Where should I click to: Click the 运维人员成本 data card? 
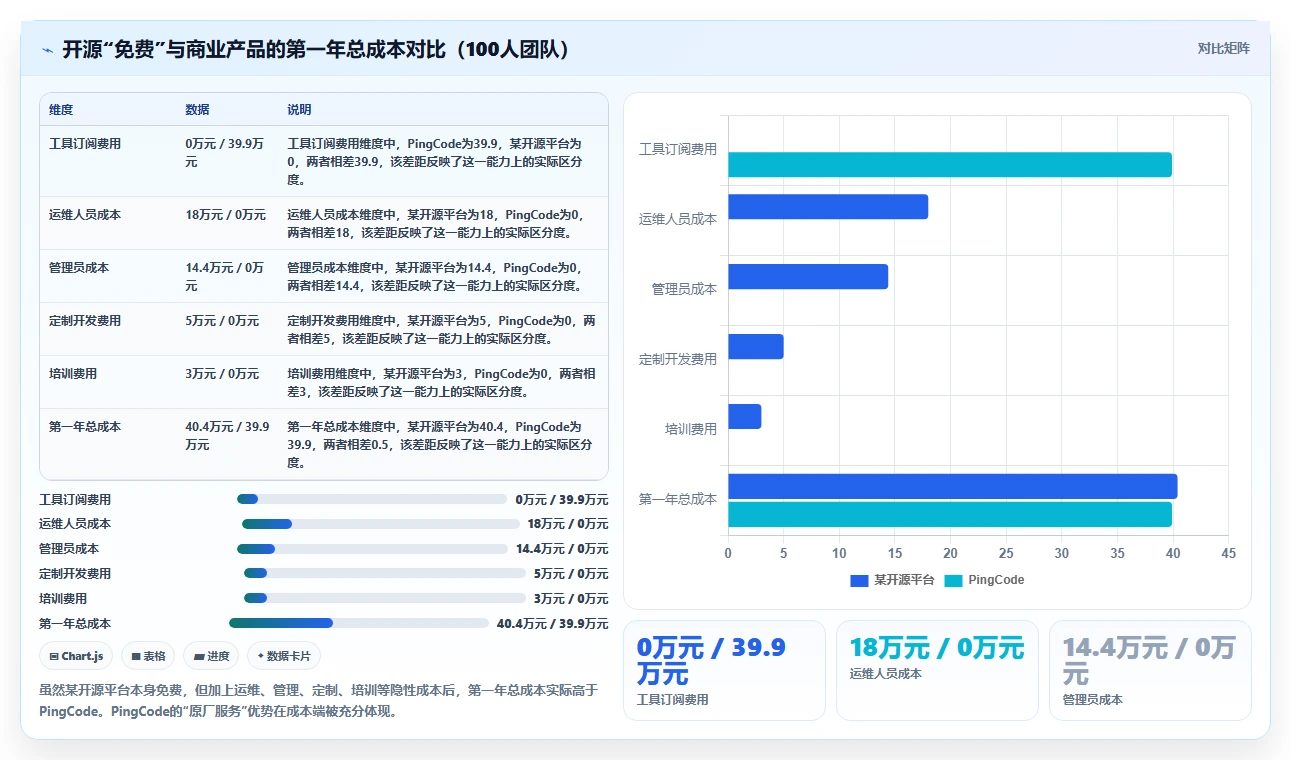point(937,670)
